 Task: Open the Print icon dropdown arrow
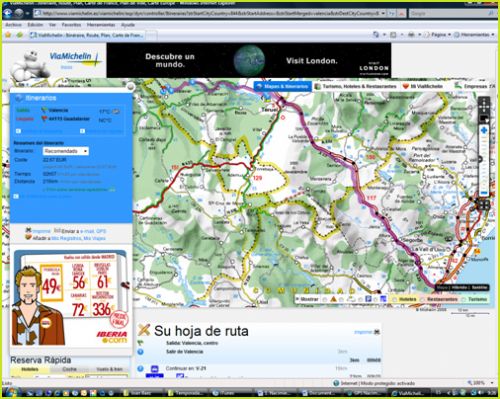coord(419,35)
